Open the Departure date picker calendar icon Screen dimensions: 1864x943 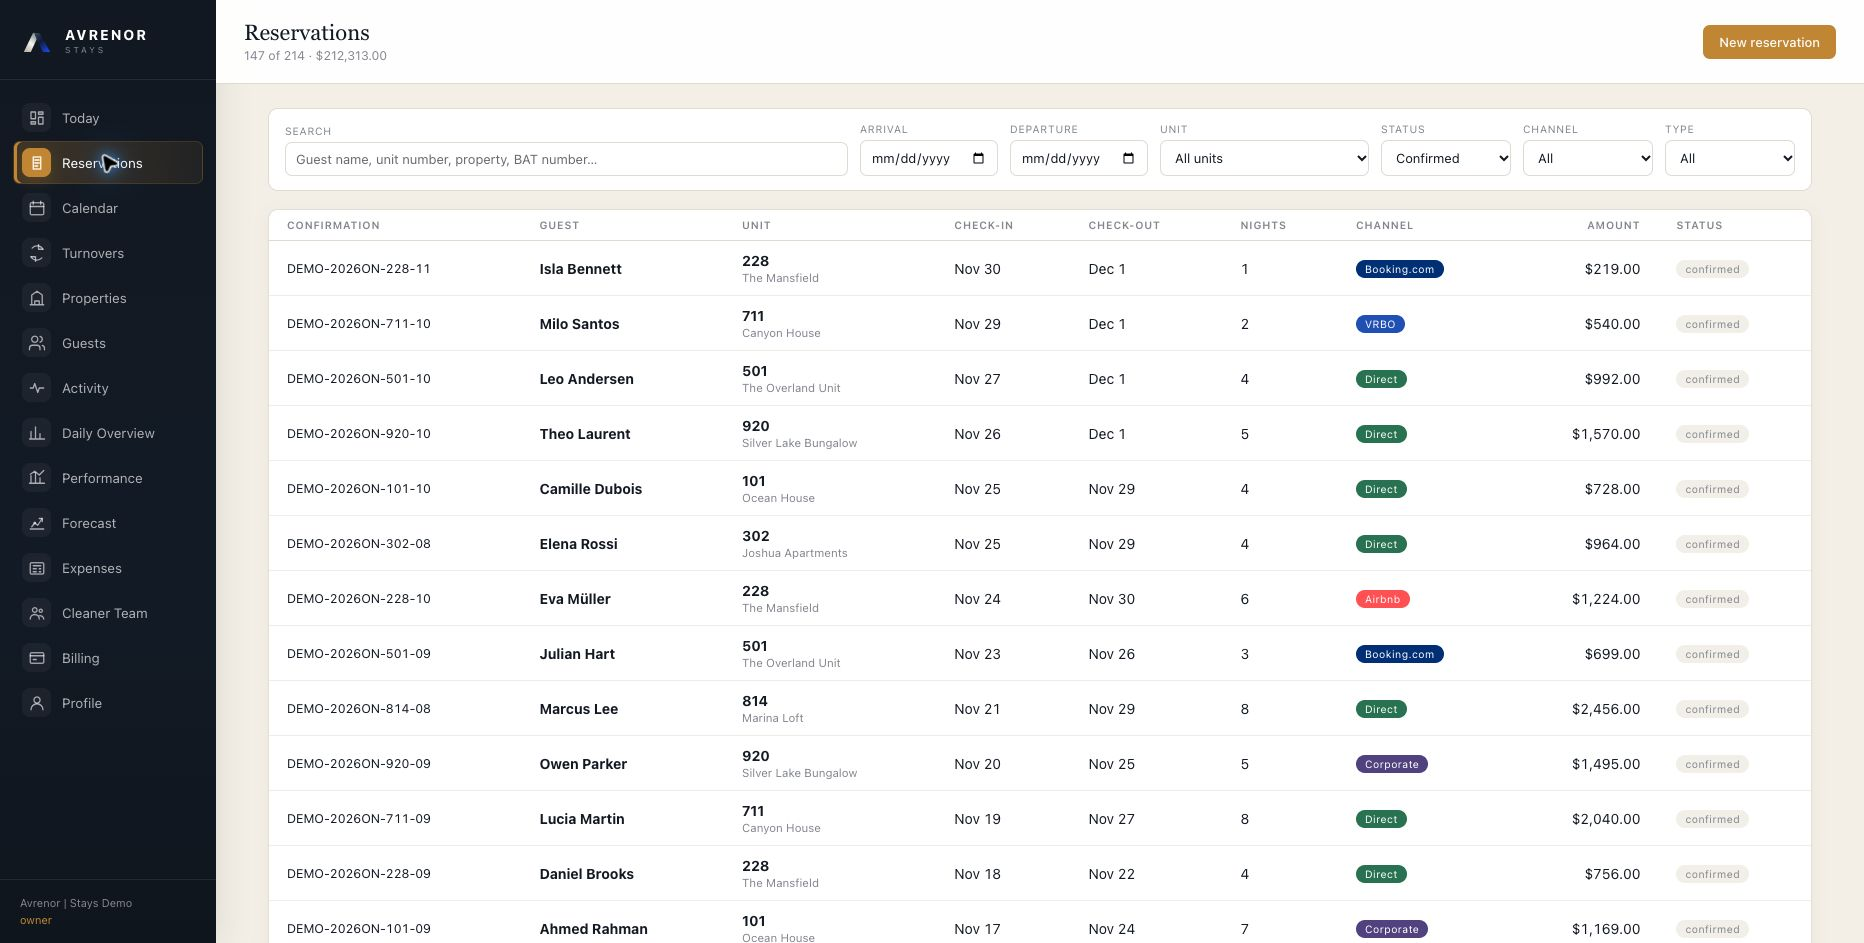tap(1128, 159)
